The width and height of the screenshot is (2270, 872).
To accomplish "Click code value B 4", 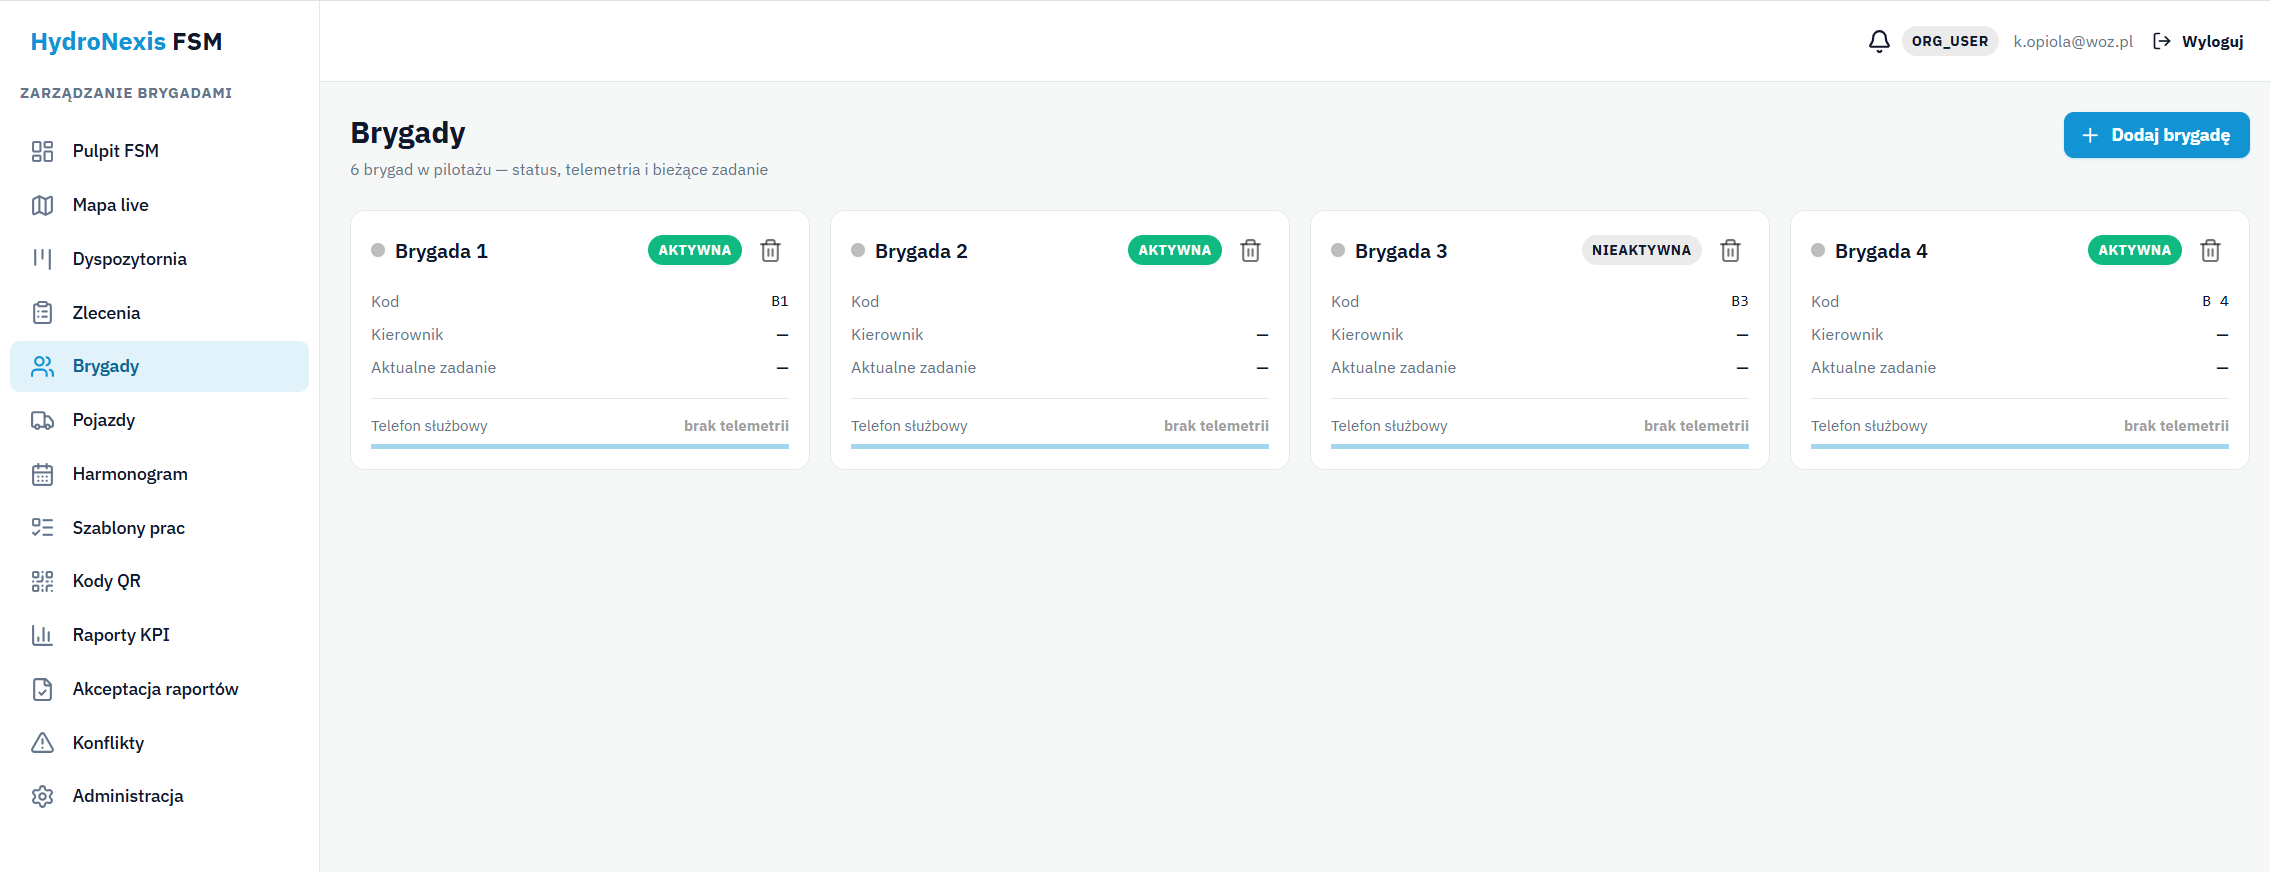I will tap(2215, 301).
